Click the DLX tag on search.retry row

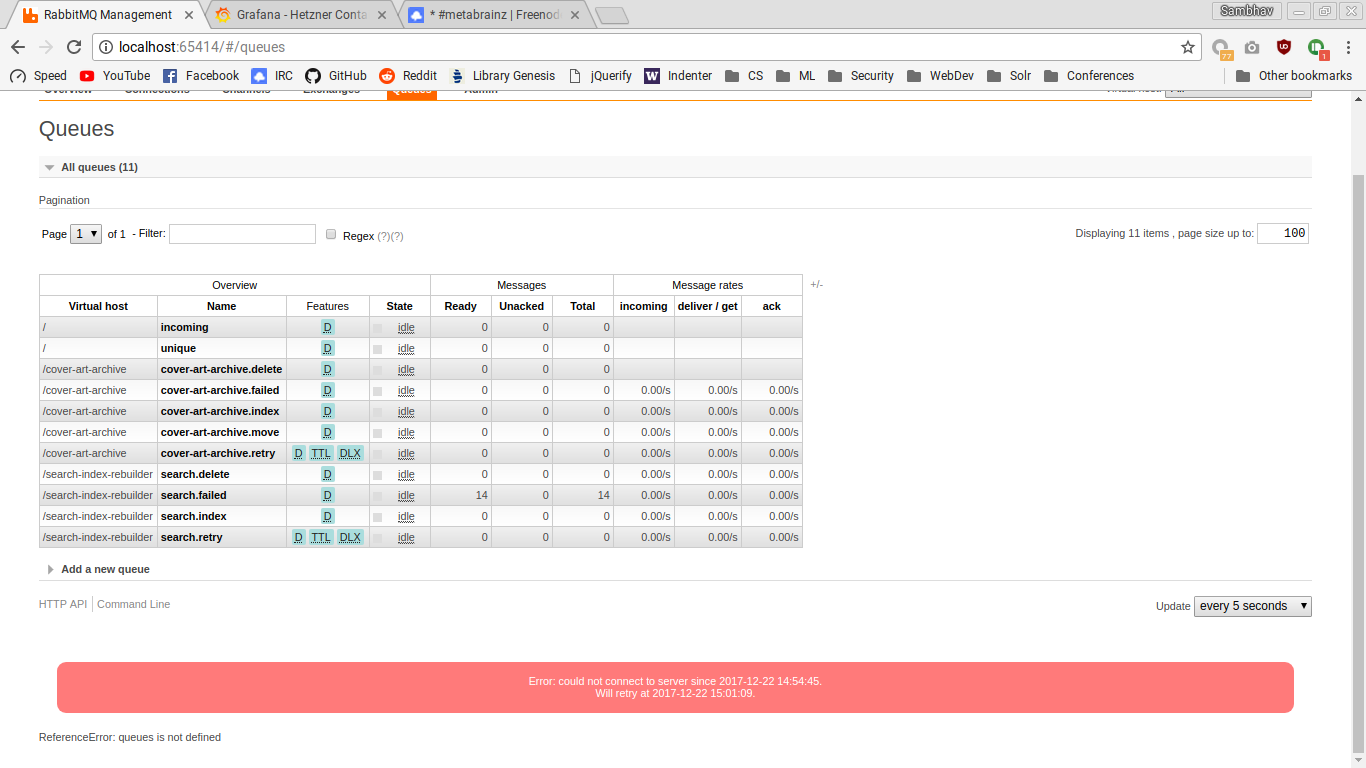click(349, 537)
